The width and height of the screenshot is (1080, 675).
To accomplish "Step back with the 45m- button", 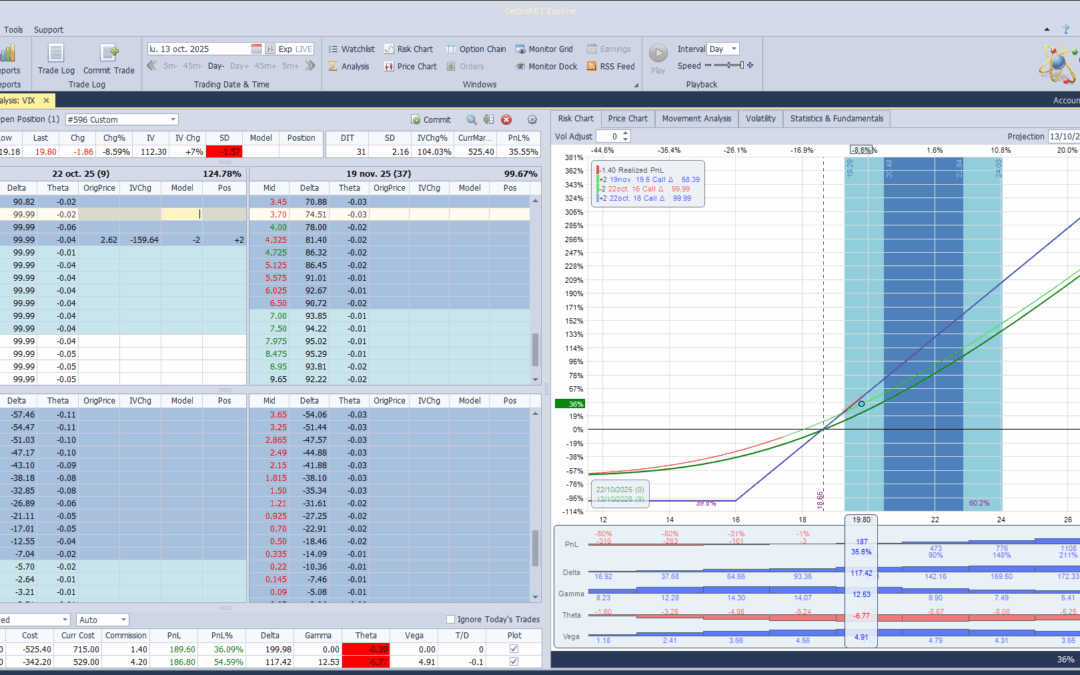I will click(x=193, y=66).
